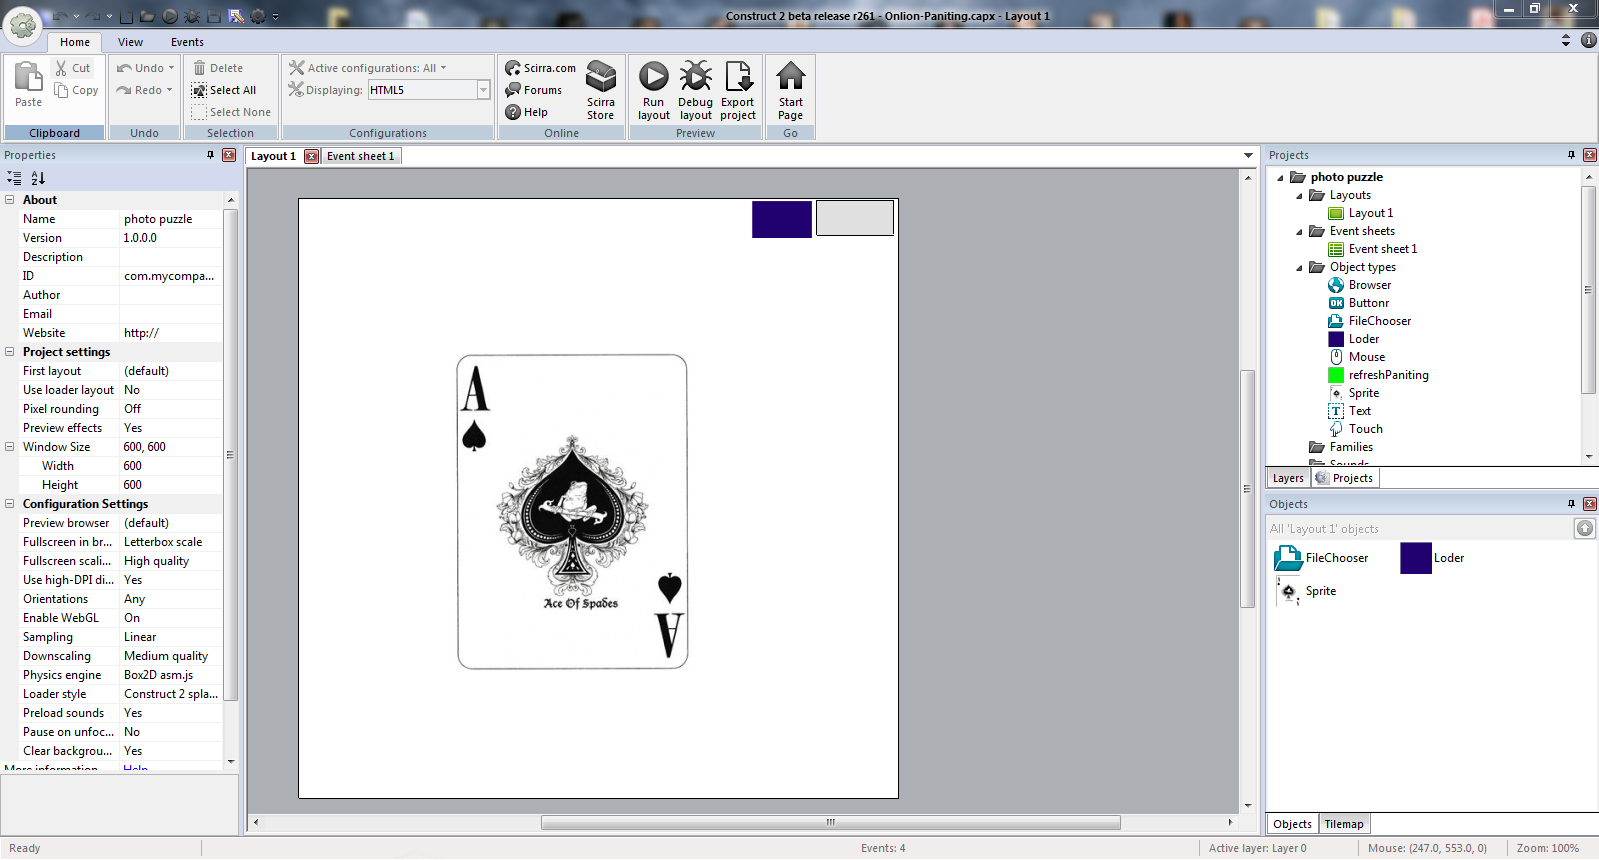Switch to the Layers panel tab
The width and height of the screenshot is (1599, 860).
pos(1288,478)
